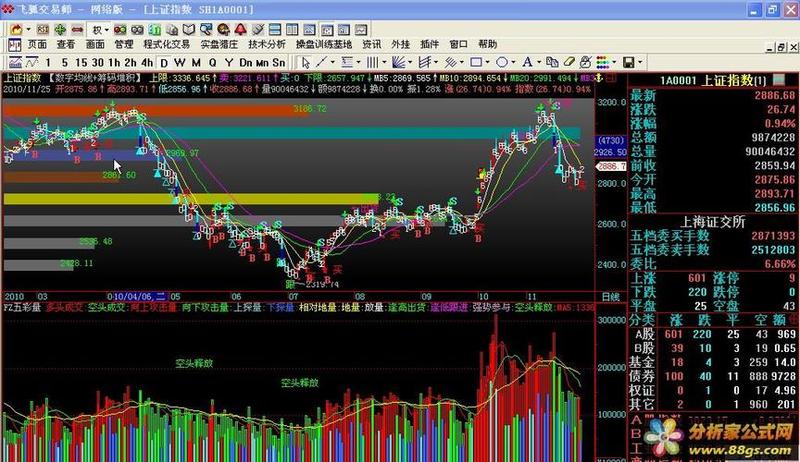Screen dimensions: 800x462
Task: Click the last chart-window icon in top toolbar
Action: coord(361,30)
